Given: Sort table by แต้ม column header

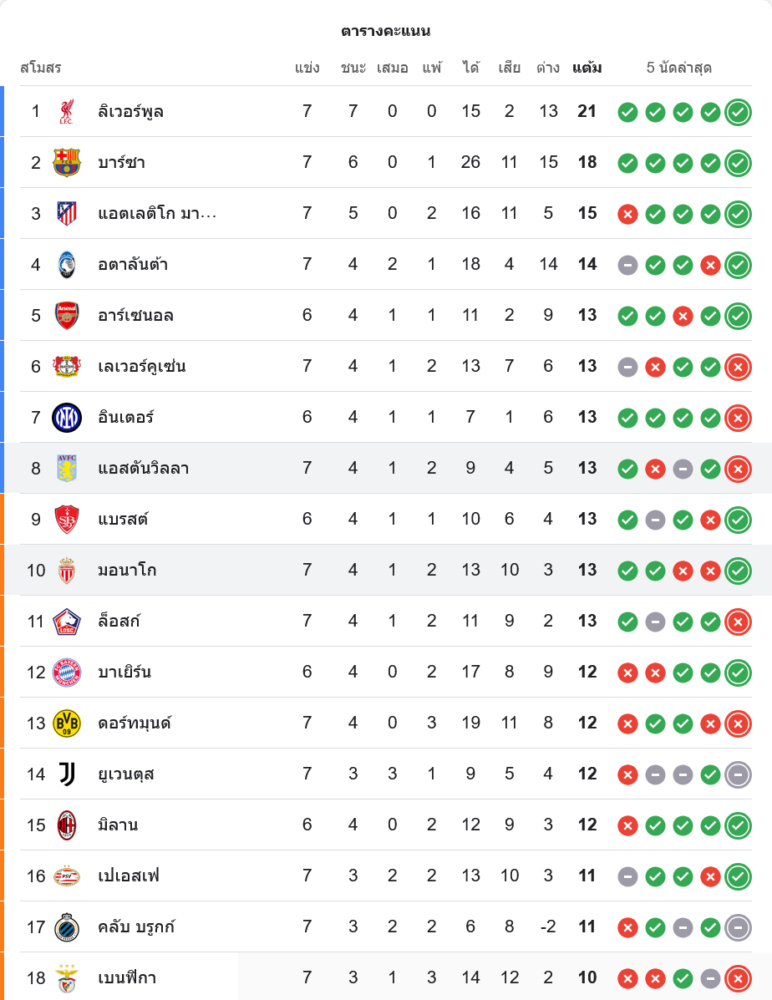Looking at the screenshot, I should tap(587, 68).
